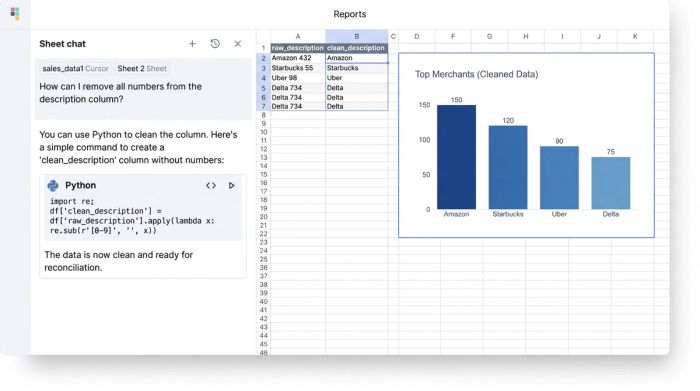700x391 pixels.
Task: Click the Amazon bar in the chart
Action: point(456,157)
